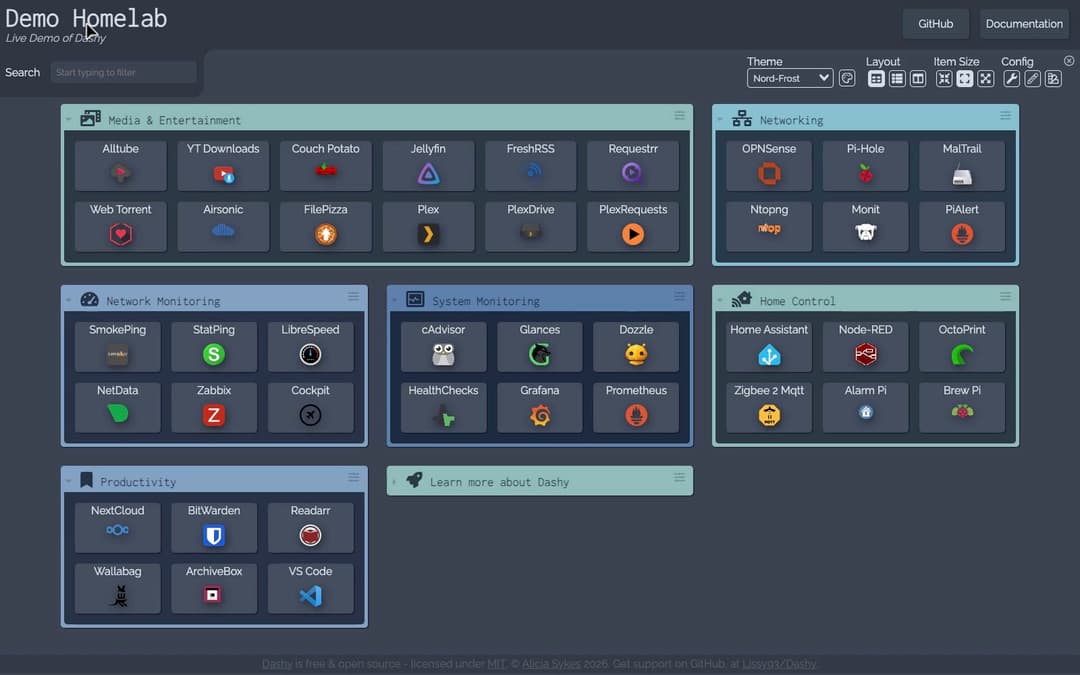Open the Alicia Sykes footer link
Viewport: 1080px width, 675px height.
pyautogui.click(x=551, y=664)
